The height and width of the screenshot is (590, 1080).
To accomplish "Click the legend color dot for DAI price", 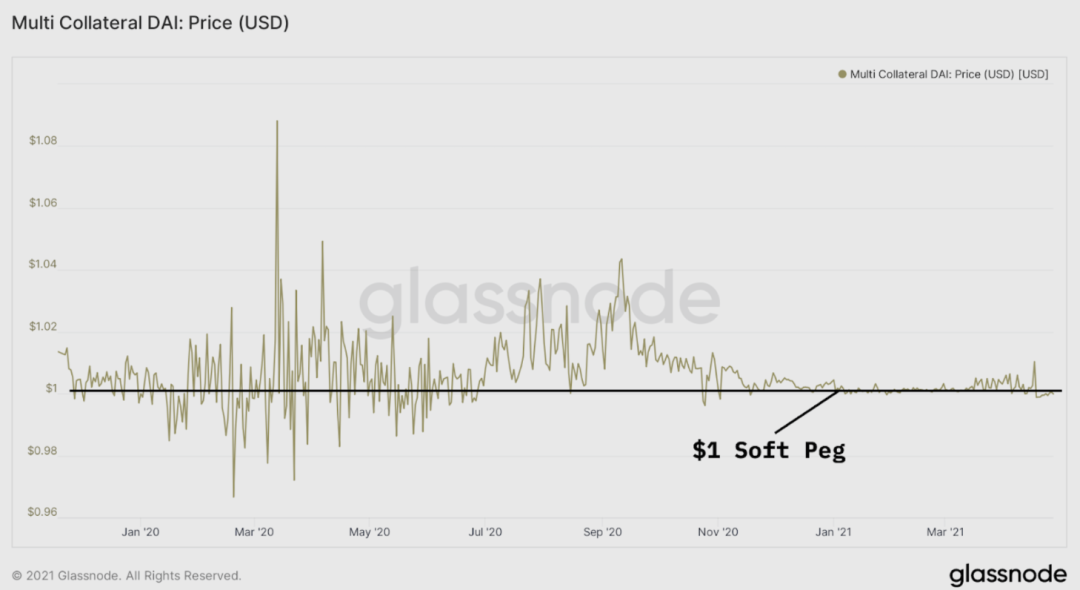I will coord(842,74).
